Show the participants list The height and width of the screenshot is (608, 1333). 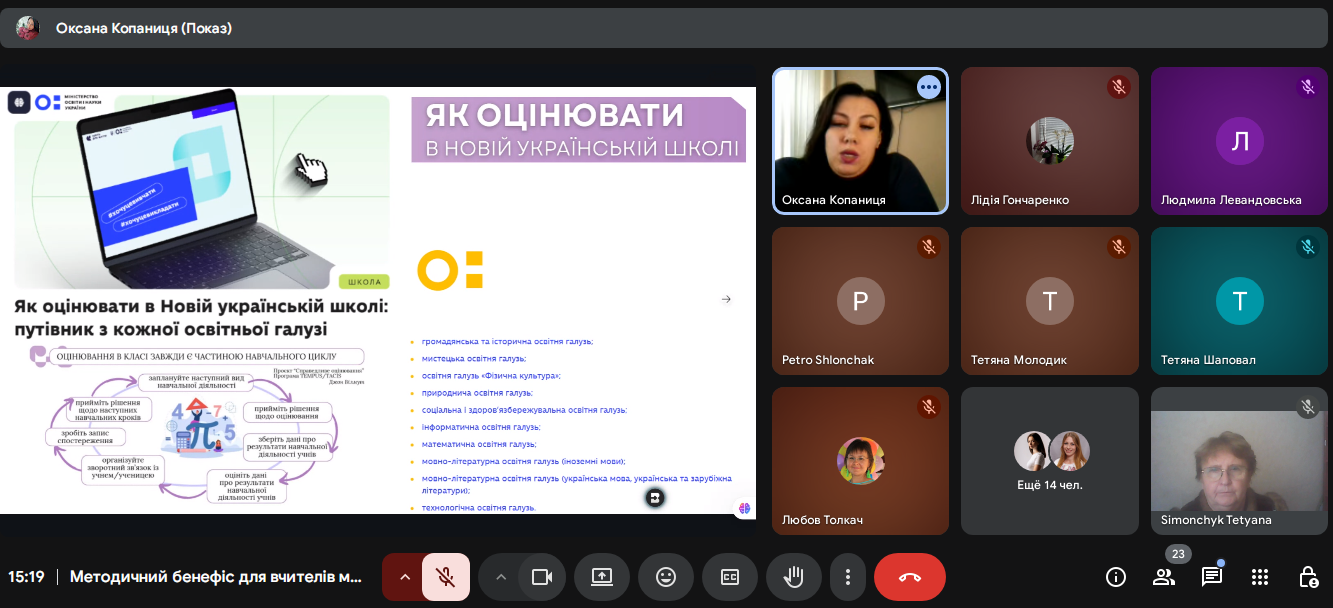point(1164,577)
